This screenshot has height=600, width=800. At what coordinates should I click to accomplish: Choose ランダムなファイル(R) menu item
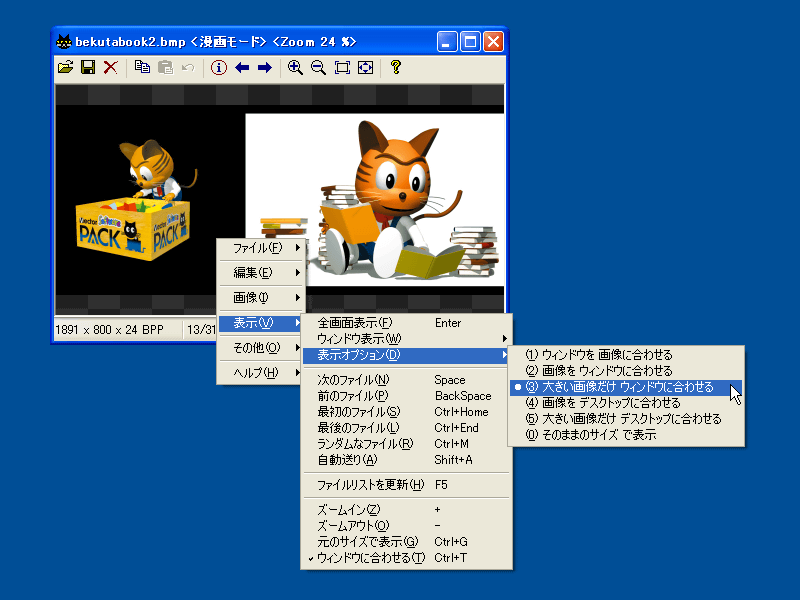407,444
